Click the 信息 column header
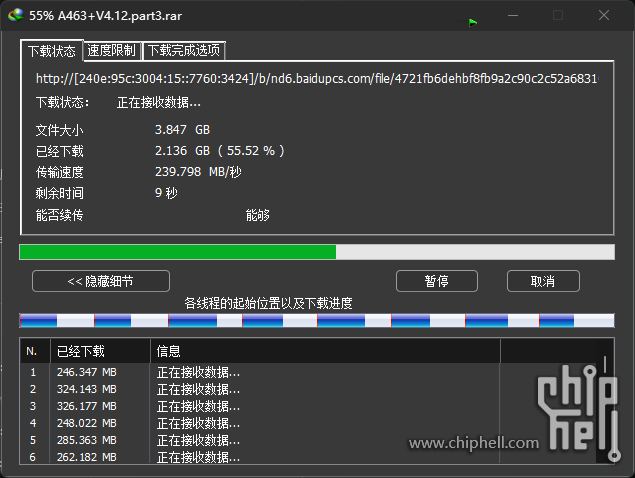The height and width of the screenshot is (478, 635). pos(325,351)
